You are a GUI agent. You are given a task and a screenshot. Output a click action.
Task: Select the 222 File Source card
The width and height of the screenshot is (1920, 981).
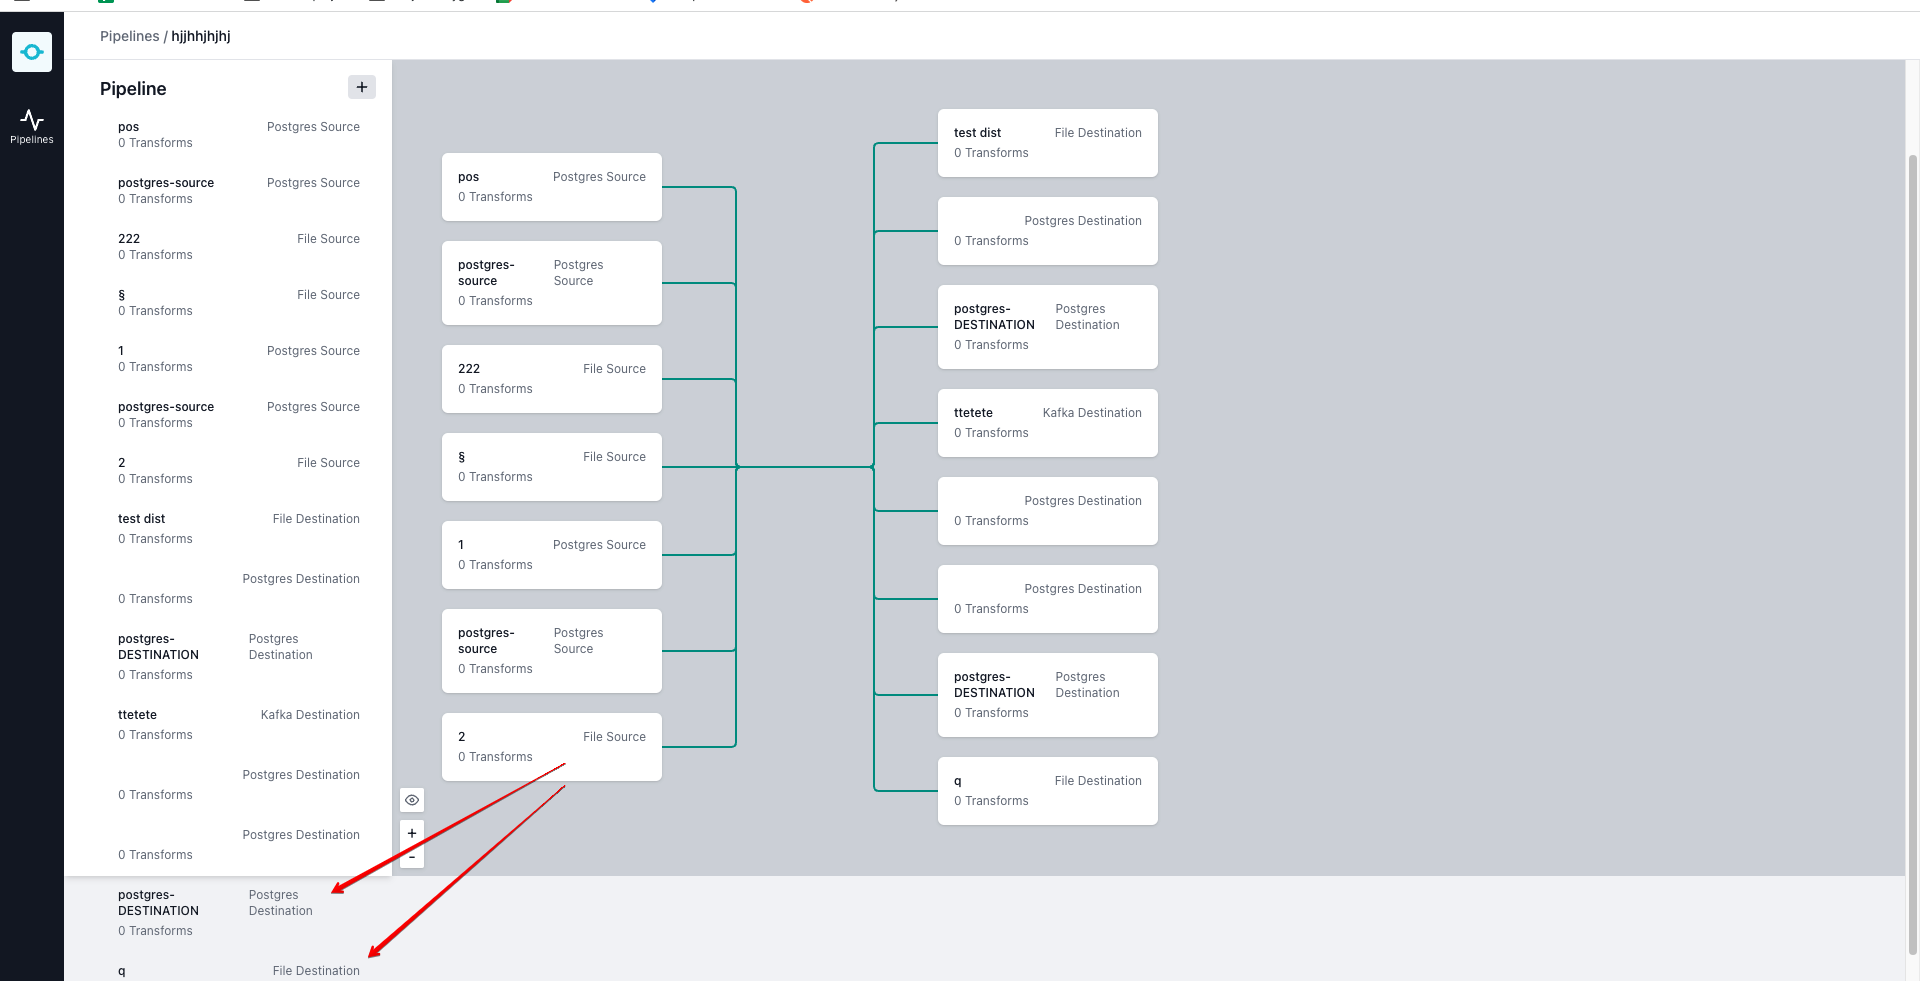(x=551, y=379)
